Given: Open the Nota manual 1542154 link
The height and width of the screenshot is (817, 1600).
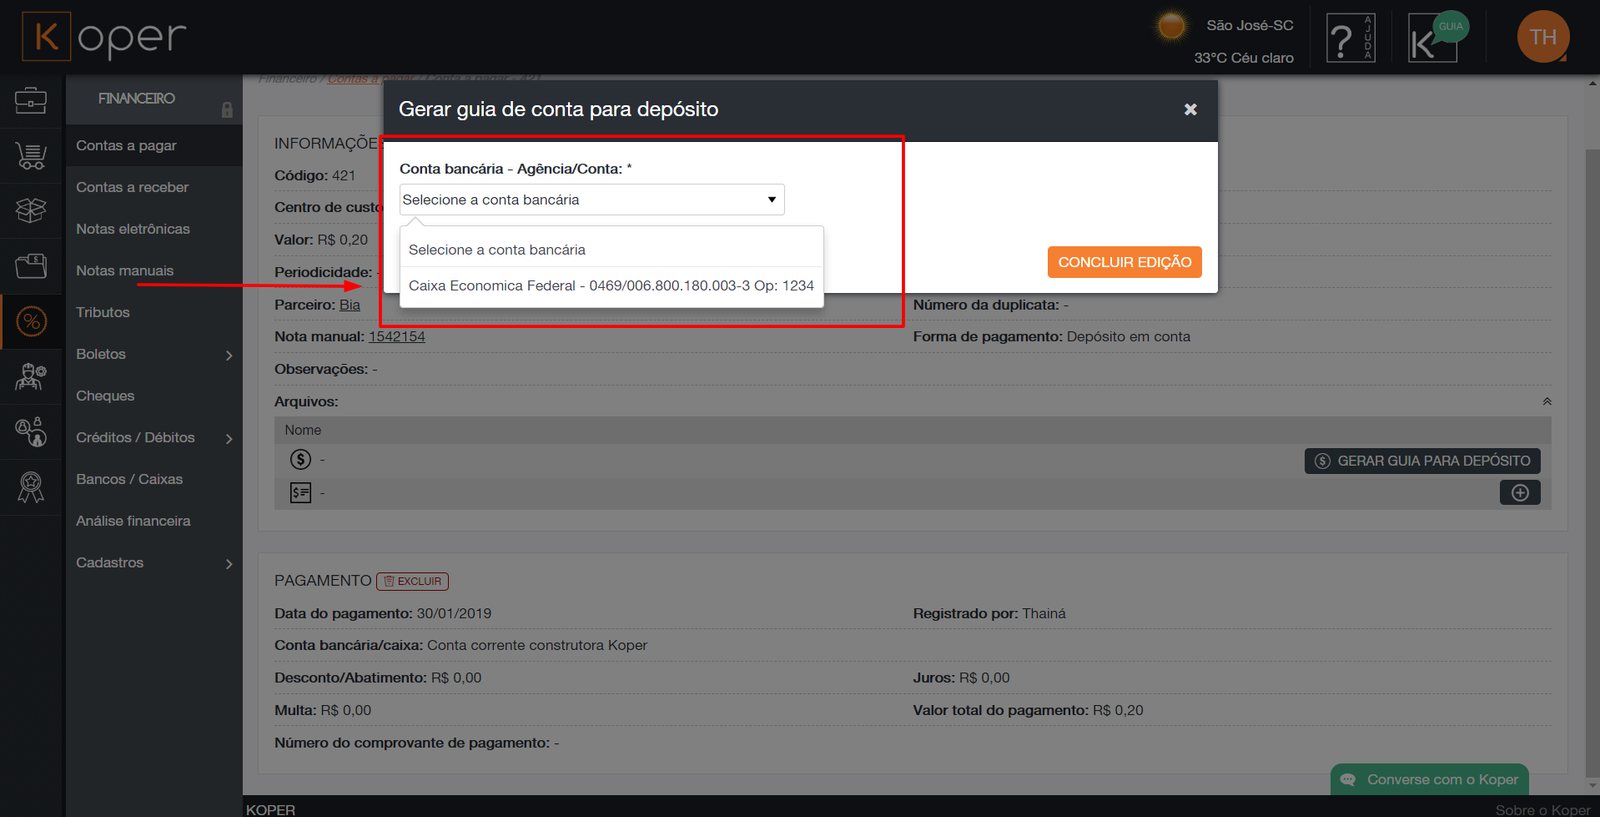Looking at the screenshot, I should pos(397,337).
